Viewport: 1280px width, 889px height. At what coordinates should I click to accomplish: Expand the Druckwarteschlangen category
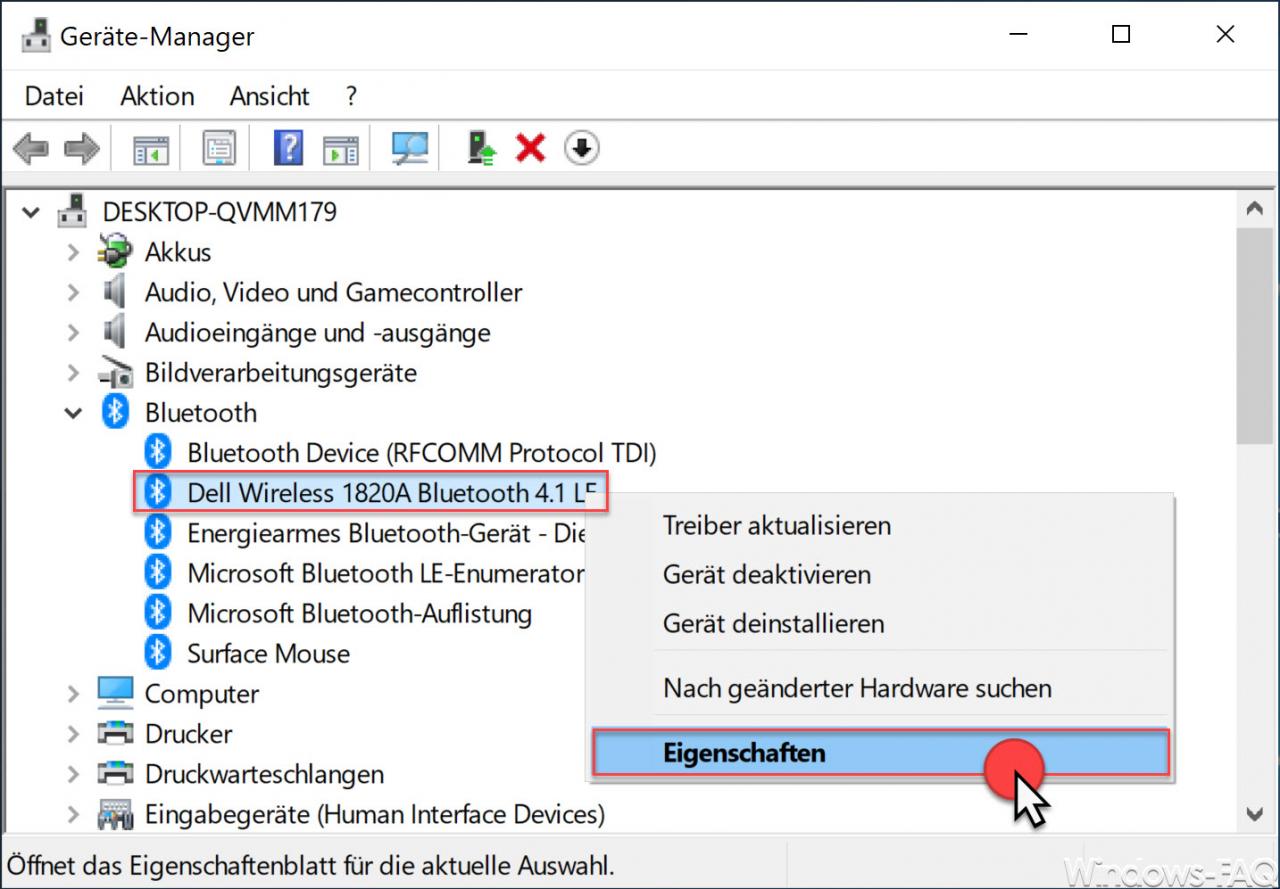[73, 774]
